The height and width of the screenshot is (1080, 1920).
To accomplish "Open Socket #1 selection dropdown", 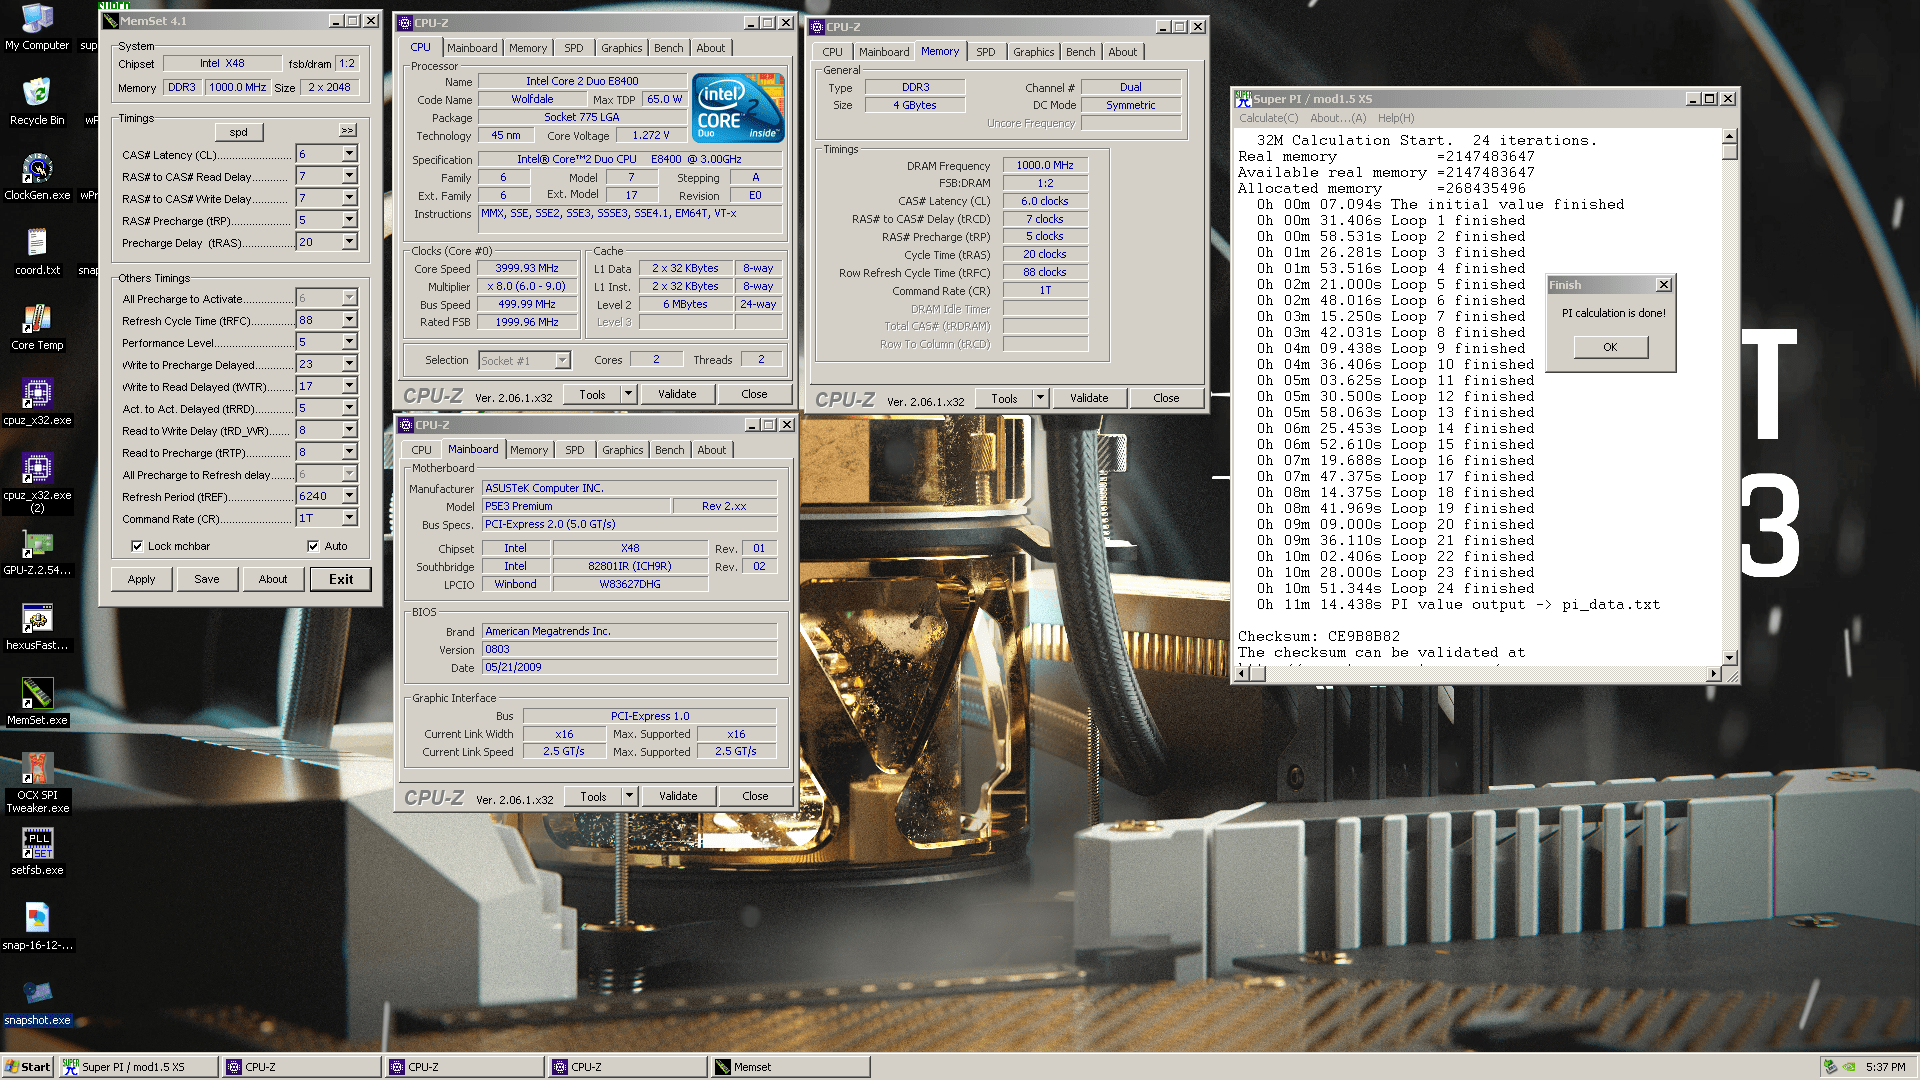I will click(563, 360).
